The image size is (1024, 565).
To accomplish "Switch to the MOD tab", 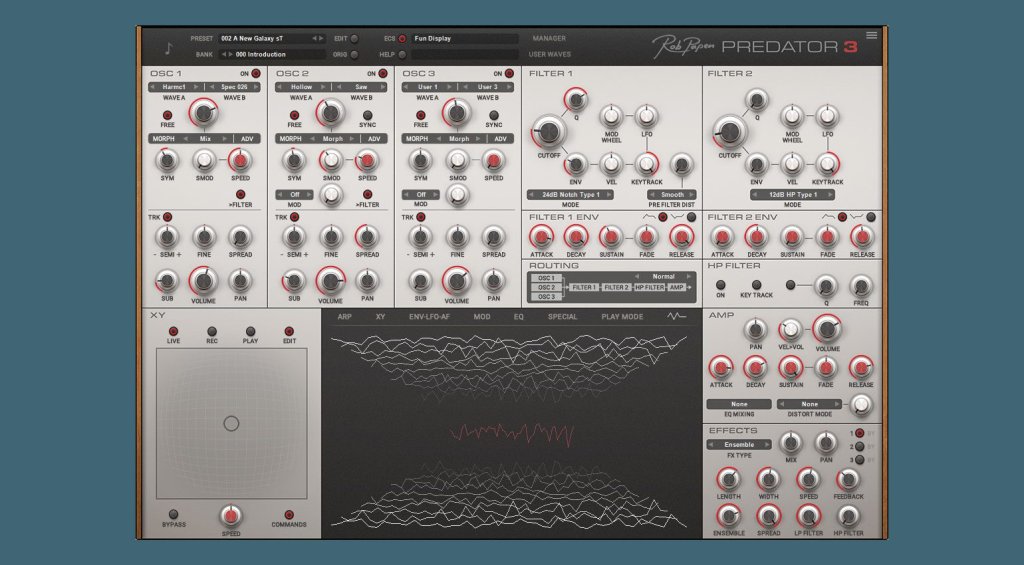I will tap(482, 317).
